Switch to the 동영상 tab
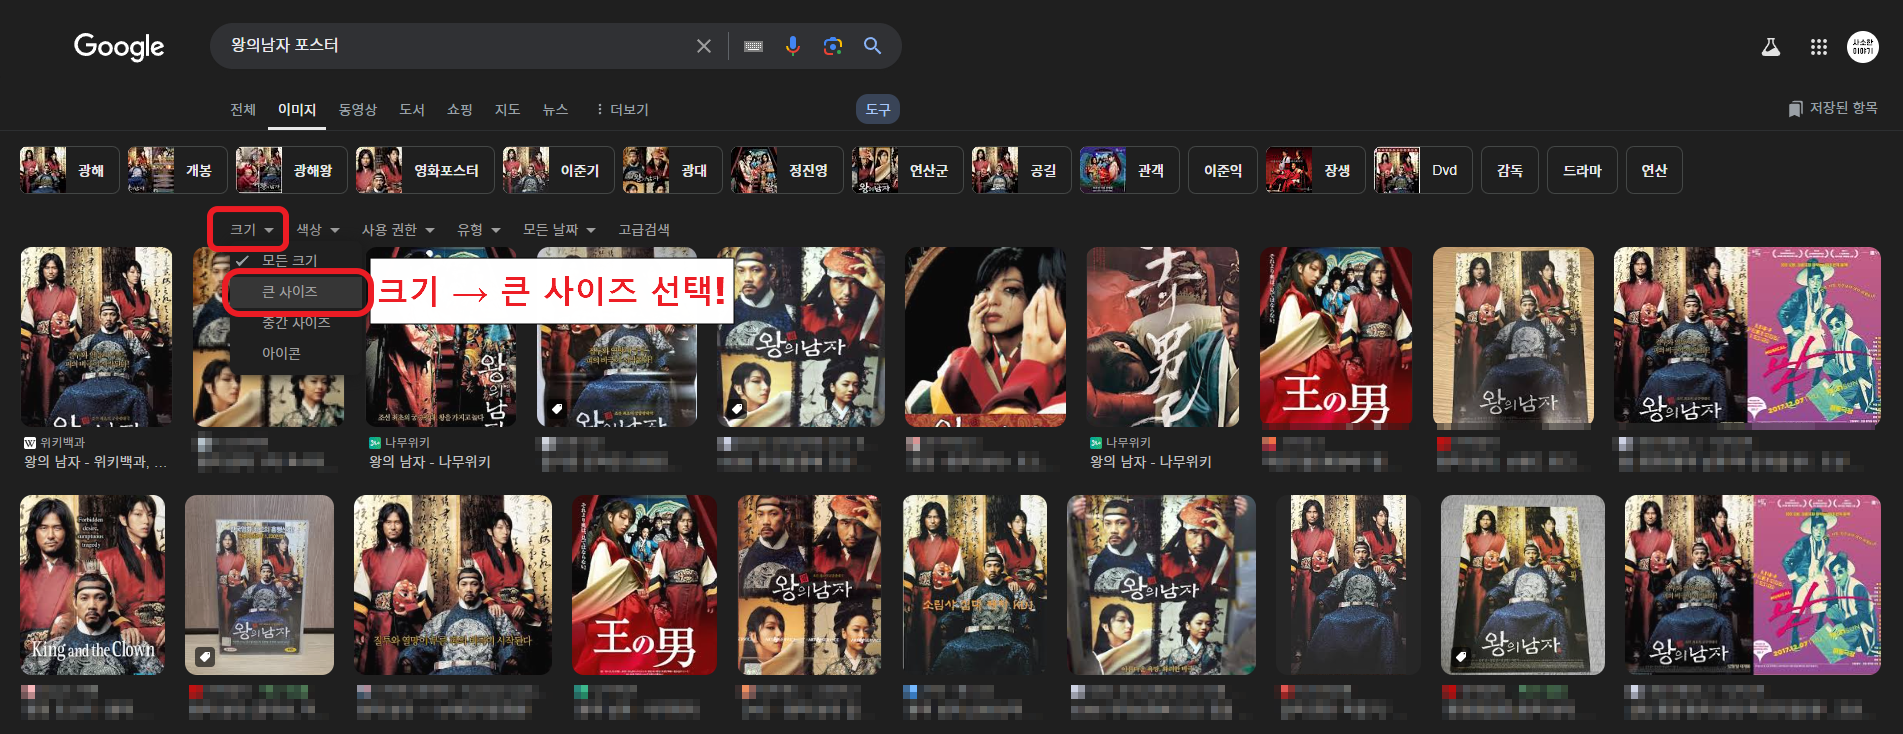This screenshot has height=734, width=1903. coord(357,109)
